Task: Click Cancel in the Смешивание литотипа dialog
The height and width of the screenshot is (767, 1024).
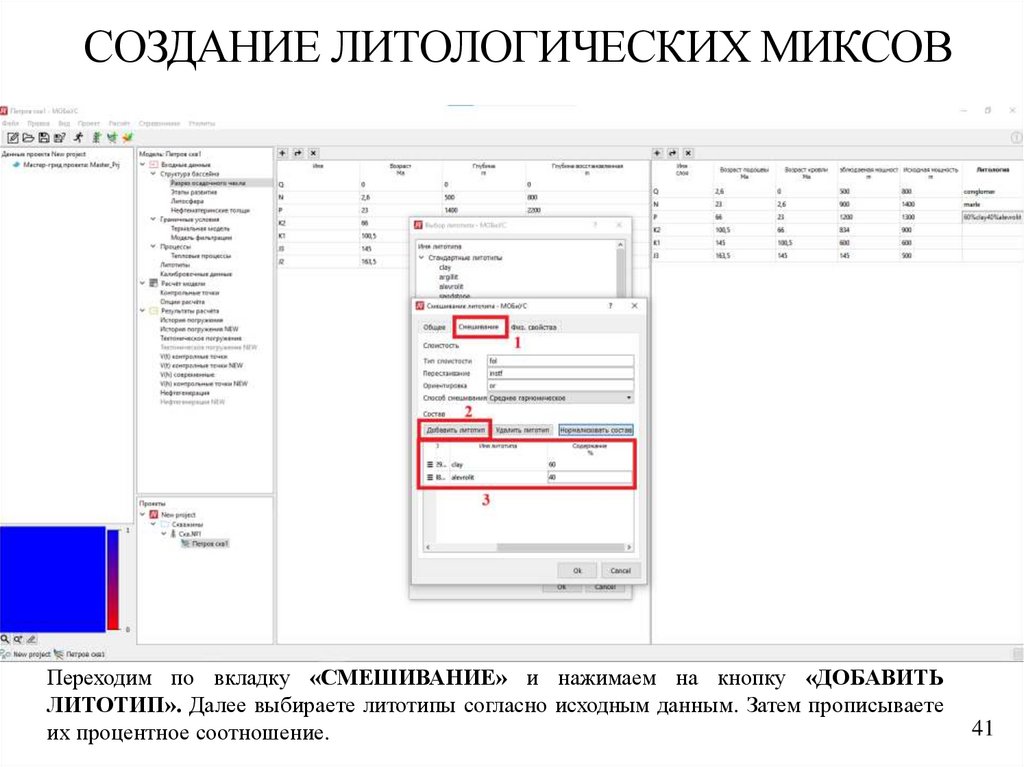Action: point(620,570)
